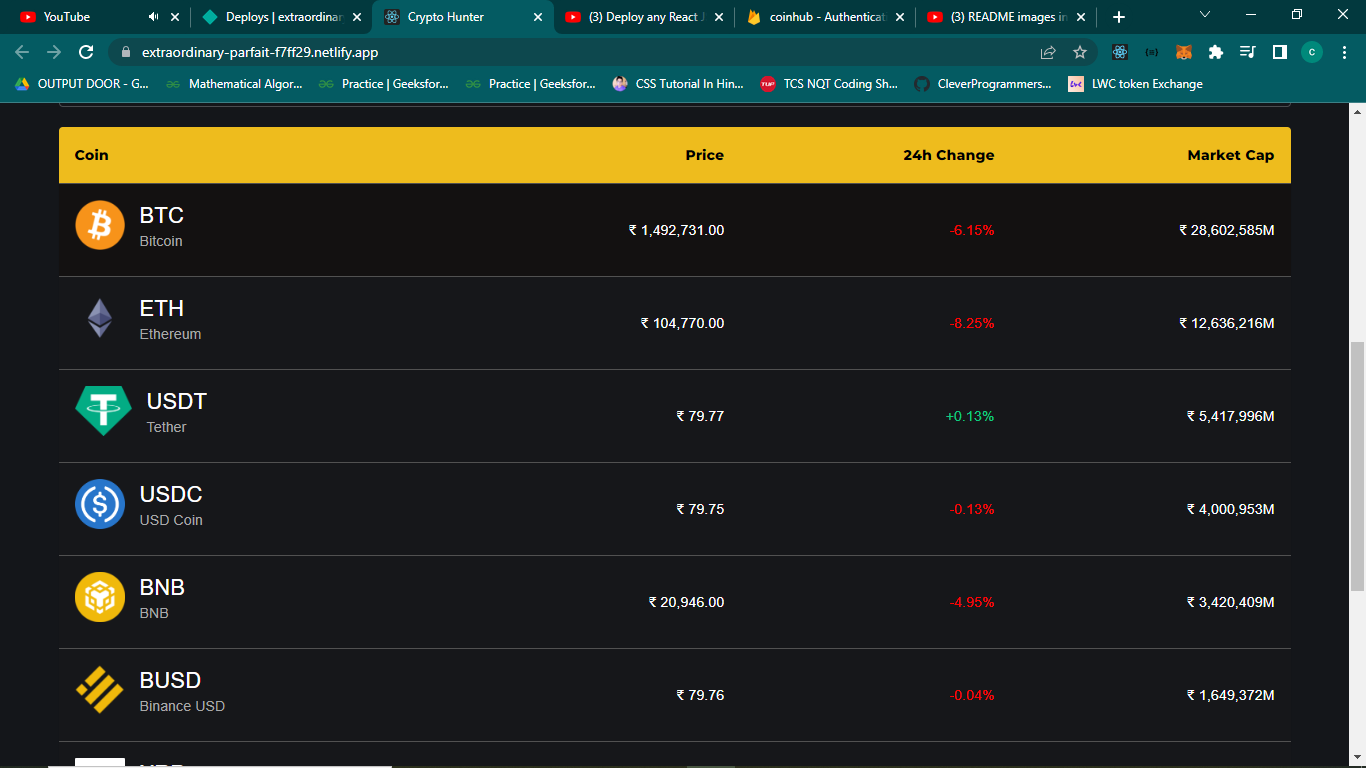Click USDC symbol text
Screen dimensions: 1366x768
[171, 494]
